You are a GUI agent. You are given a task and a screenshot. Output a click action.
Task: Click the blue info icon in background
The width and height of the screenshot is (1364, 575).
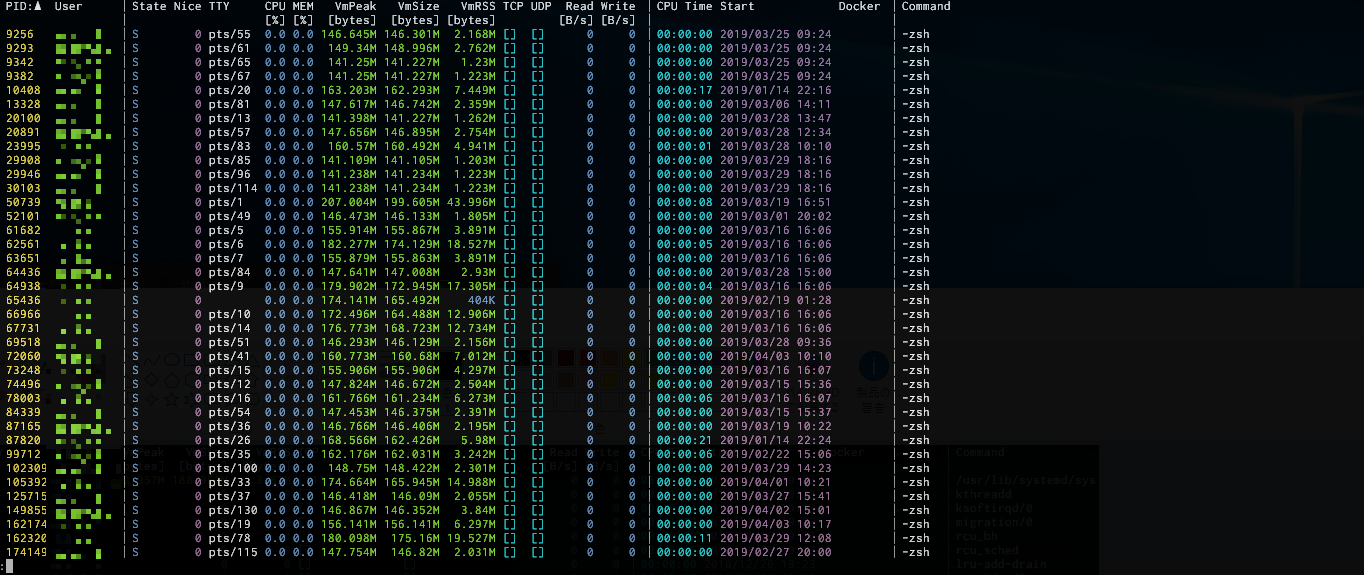coord(873,366)
